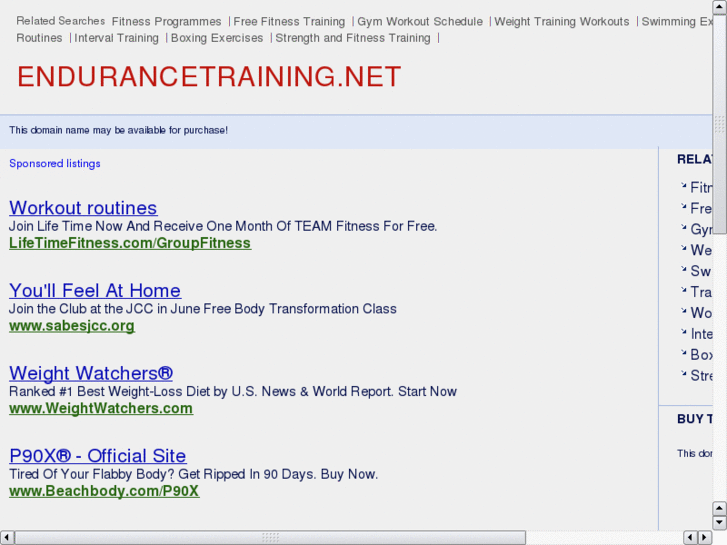Screen dimensions: 727x545
Task: Click the sidebar link starting with Stre
Action: click(x=701, y=376)
